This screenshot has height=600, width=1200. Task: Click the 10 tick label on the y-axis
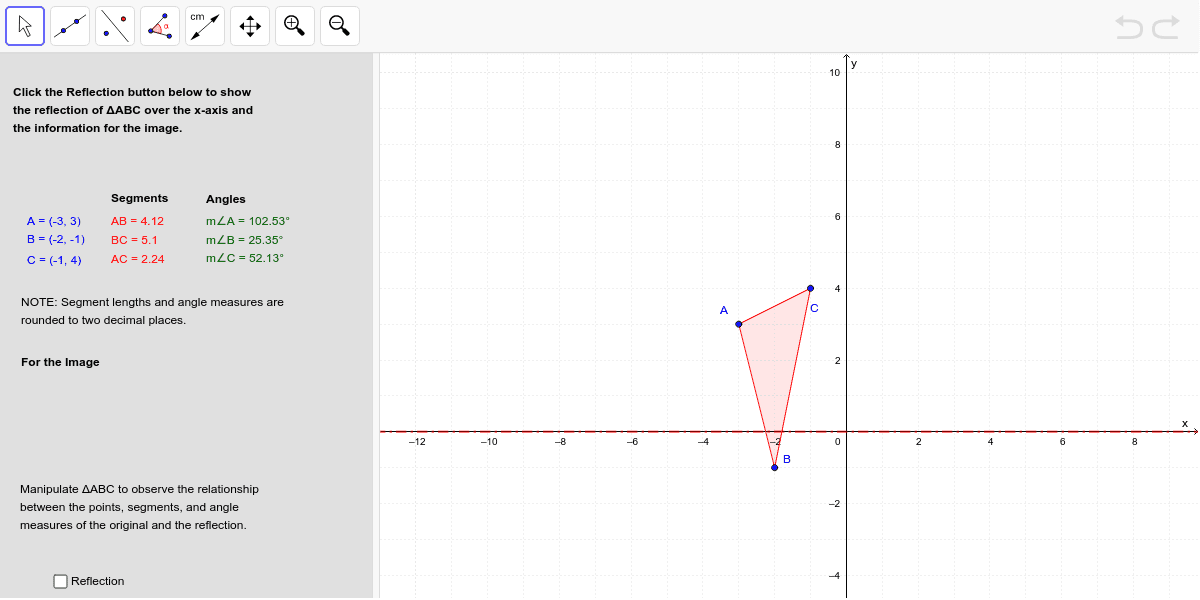(834, 73)
